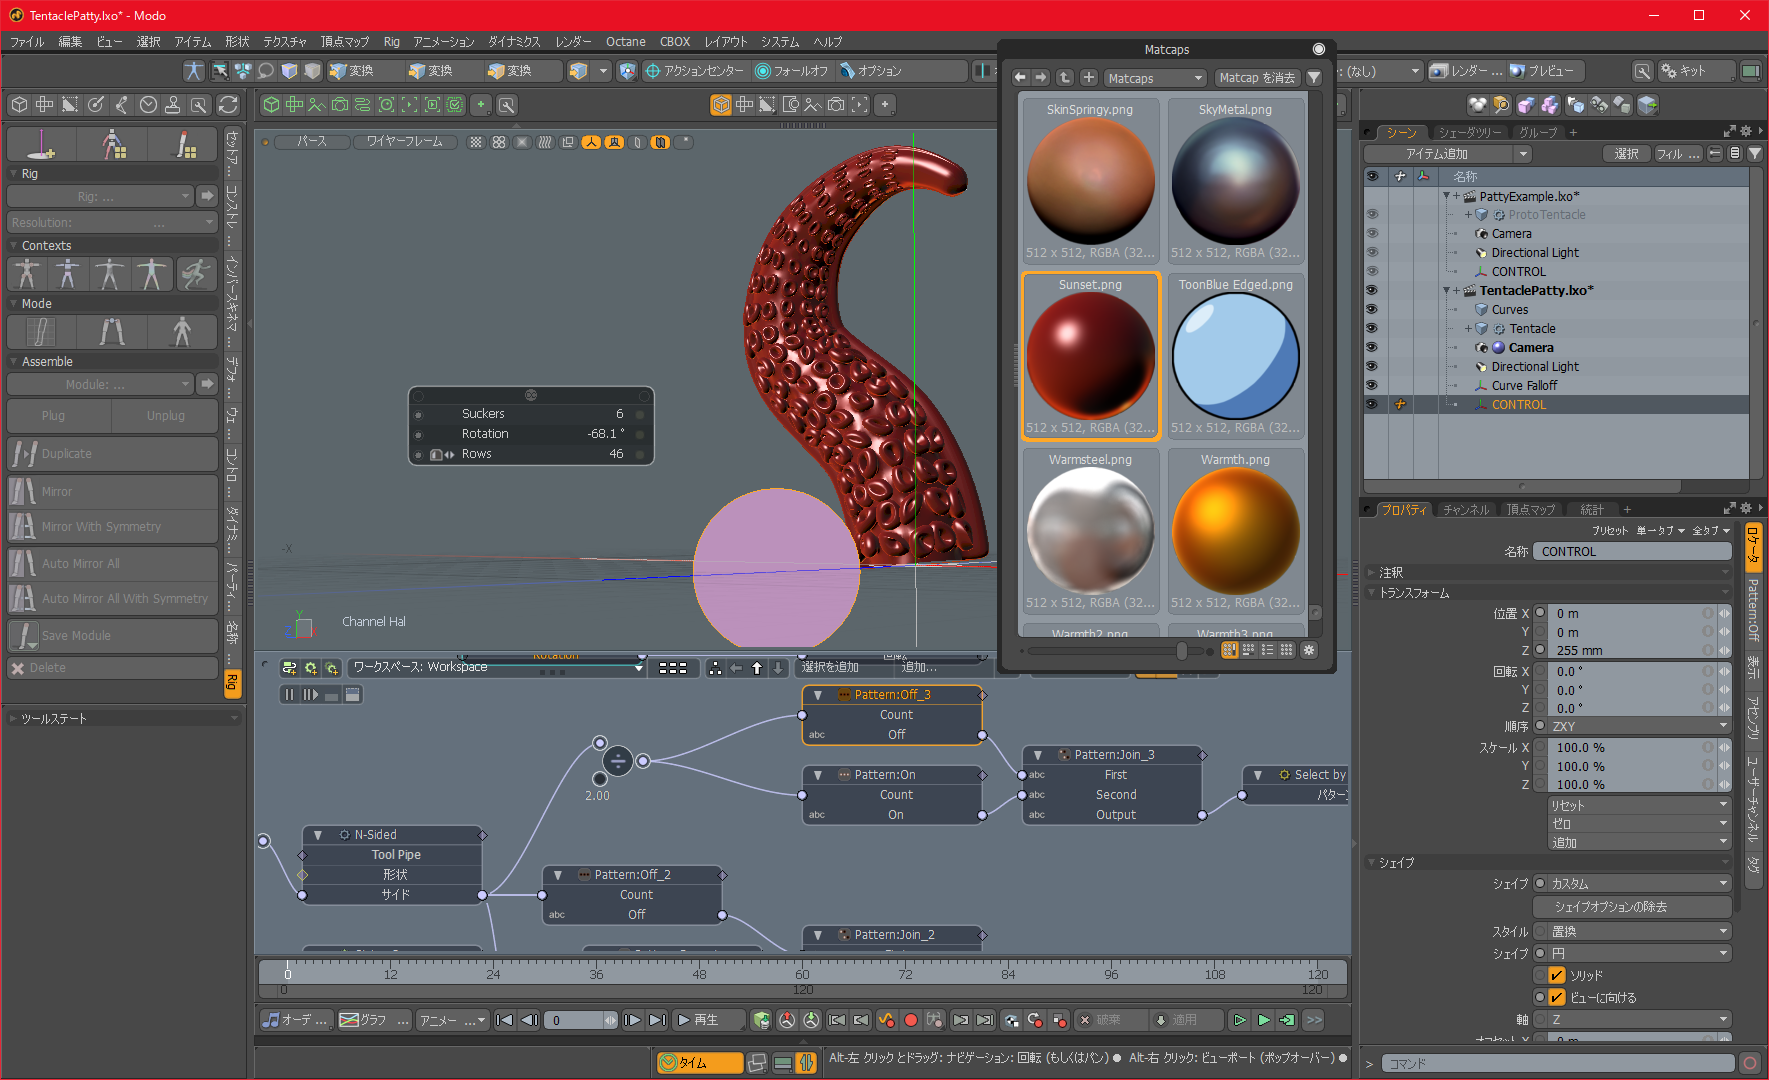The image size is (1769, 1080).
Task: Open the シェイプ カスタム dropdown
Action: [x=1639, y=884]
